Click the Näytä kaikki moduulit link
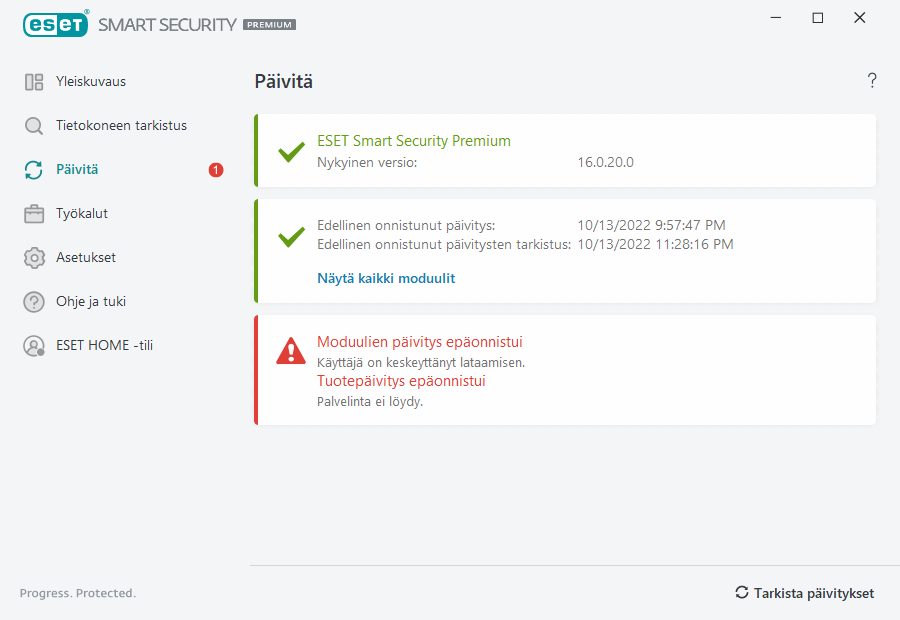 click(386, 279)
